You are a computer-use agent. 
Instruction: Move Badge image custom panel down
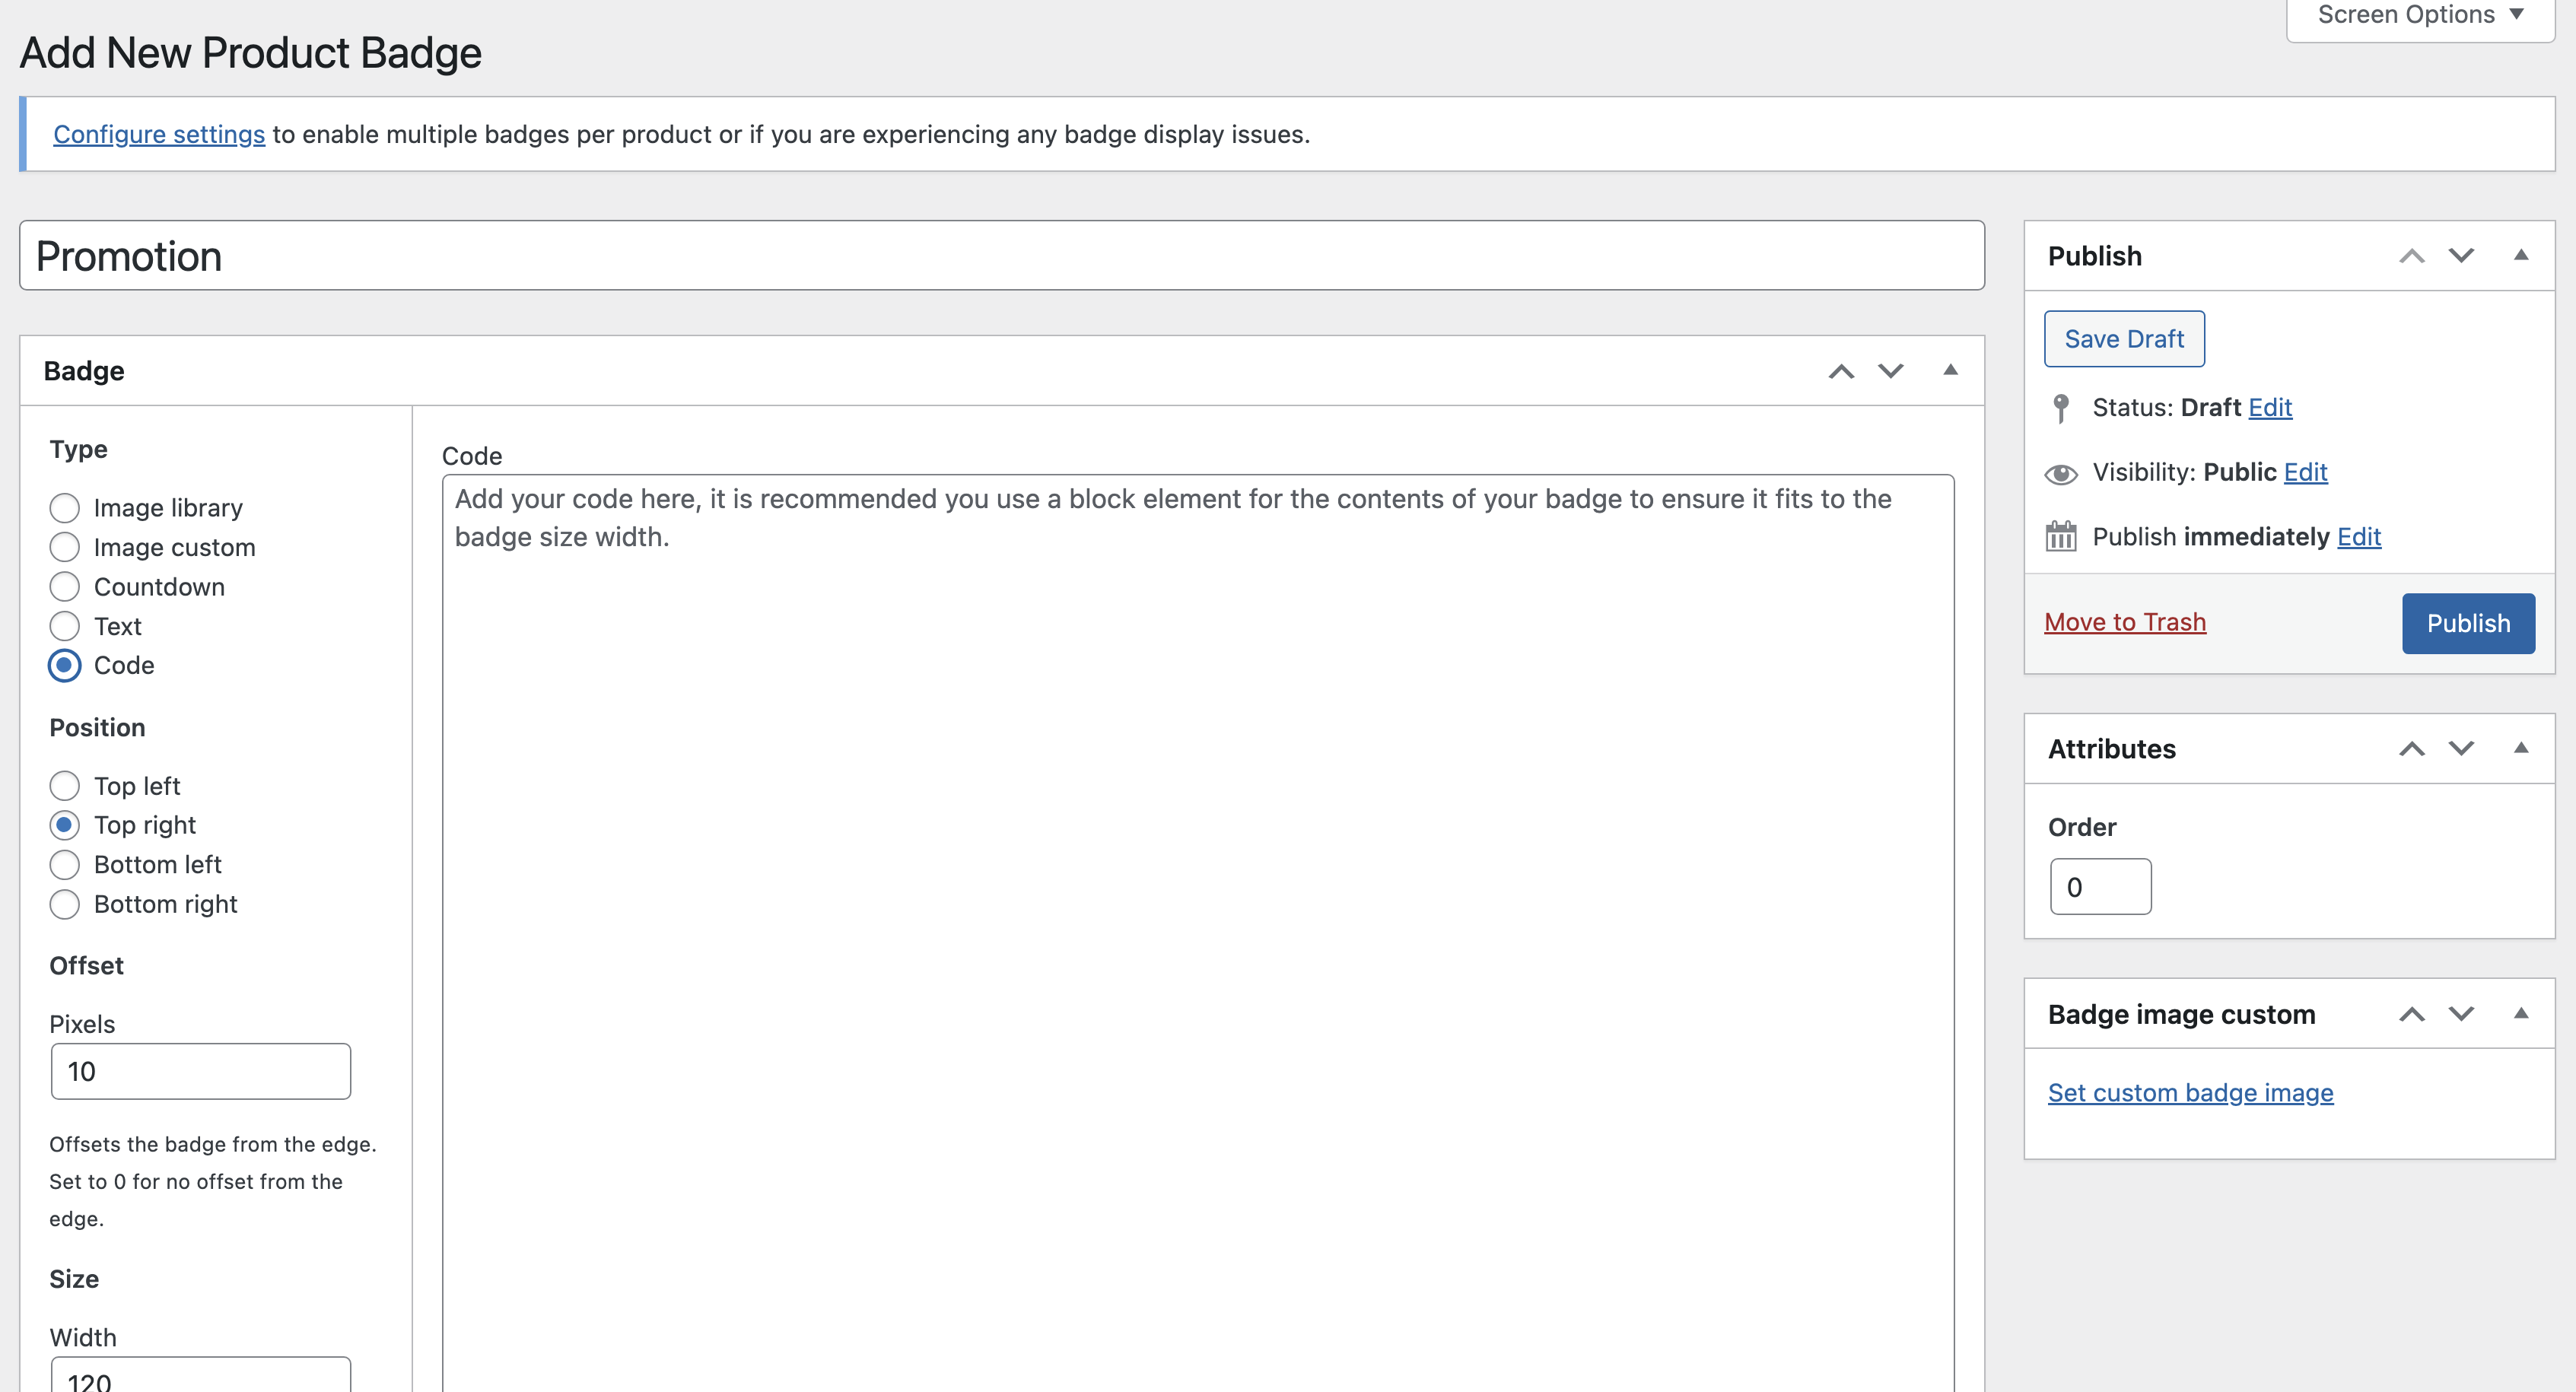coord(2461,1014)
